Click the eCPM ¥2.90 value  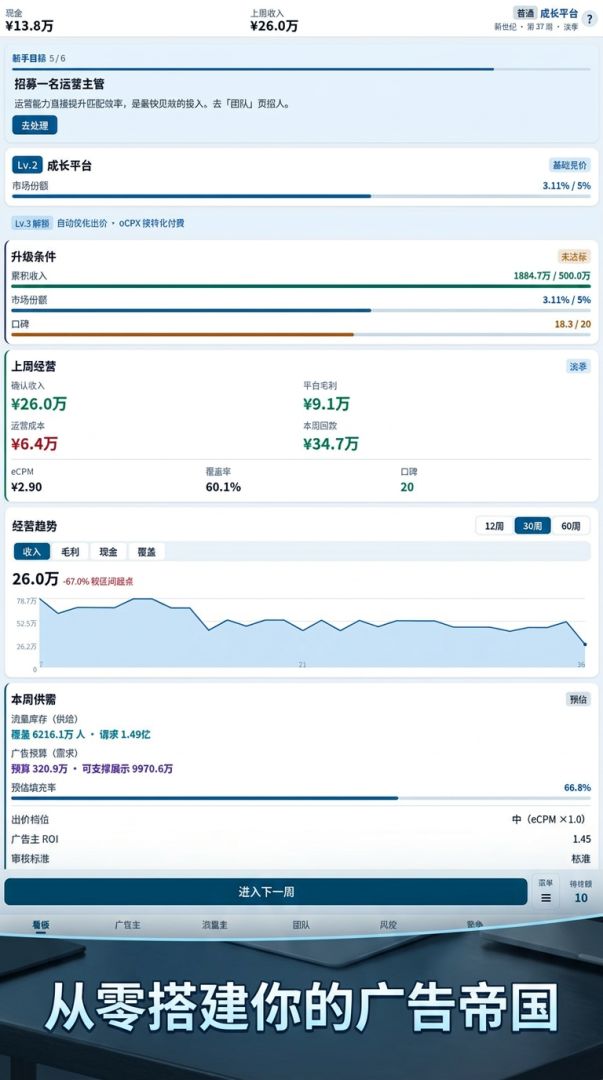(26, 487)
